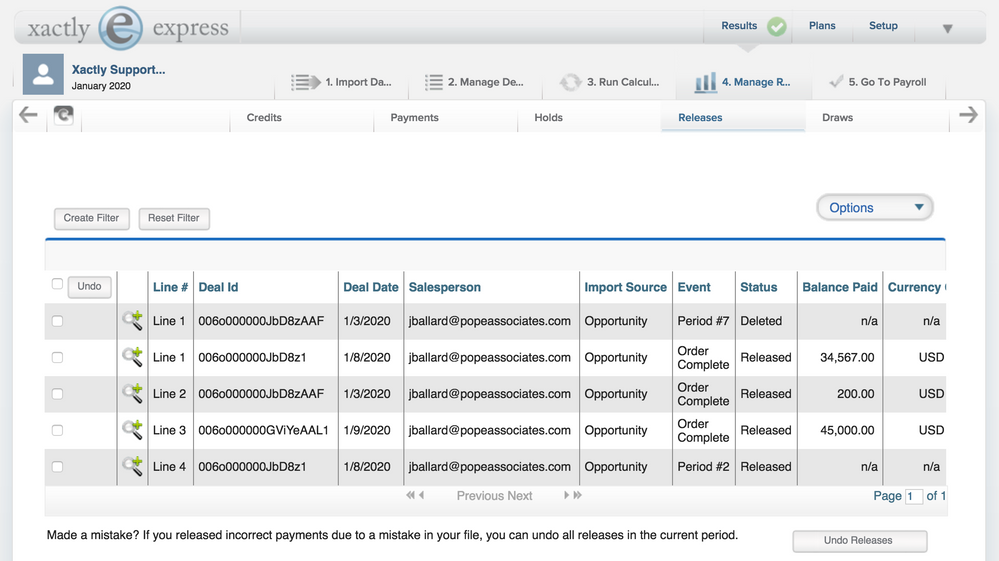Viewport: 999px width, 561px height.
Task: Sort by the Line # column header
Action: 170,287
